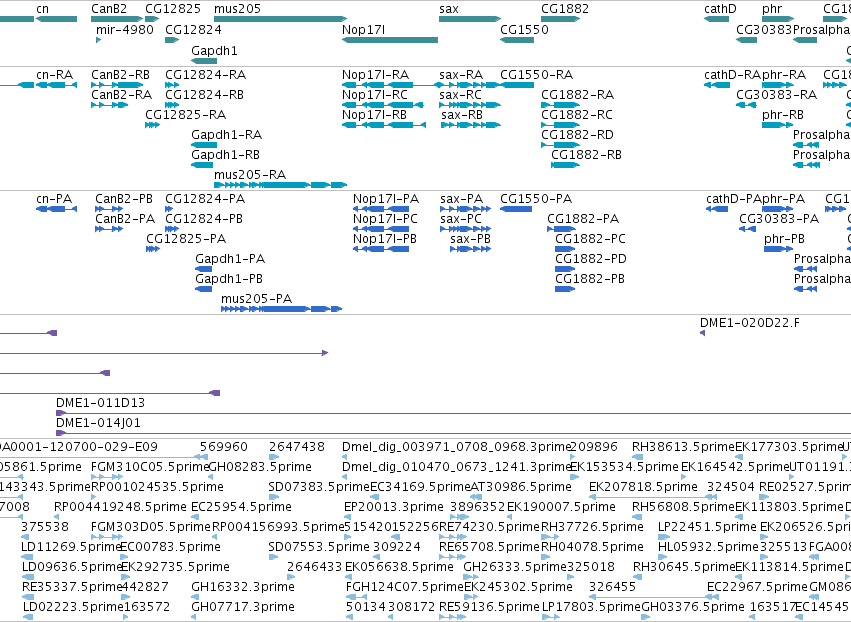This screenshot has width=851, height=622.
Task: Click EST label RH30645.5prime
Action: [684, 566]
